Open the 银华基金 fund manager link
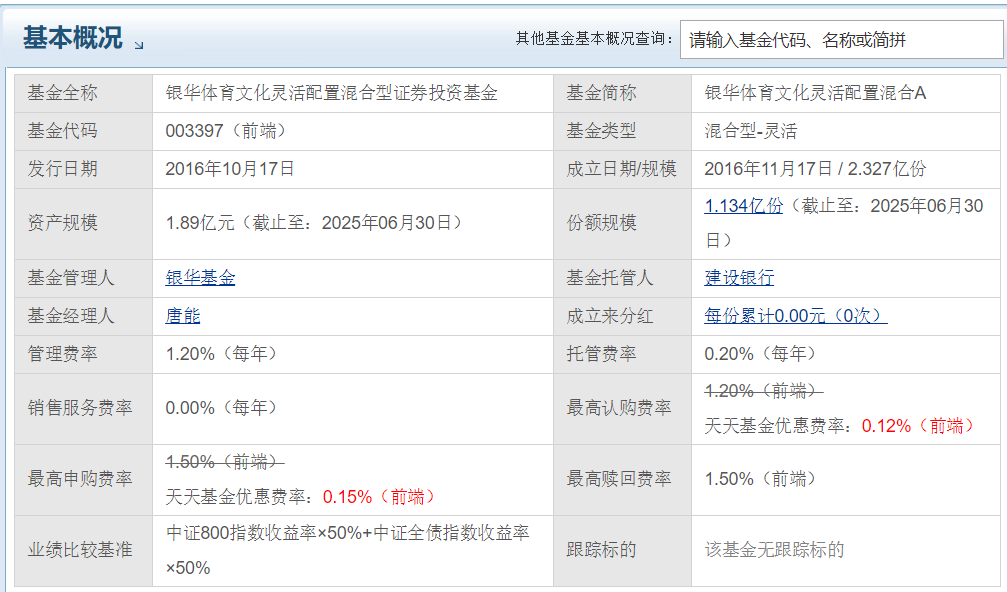Screen dimensions: 1007x592 (200, 278)
